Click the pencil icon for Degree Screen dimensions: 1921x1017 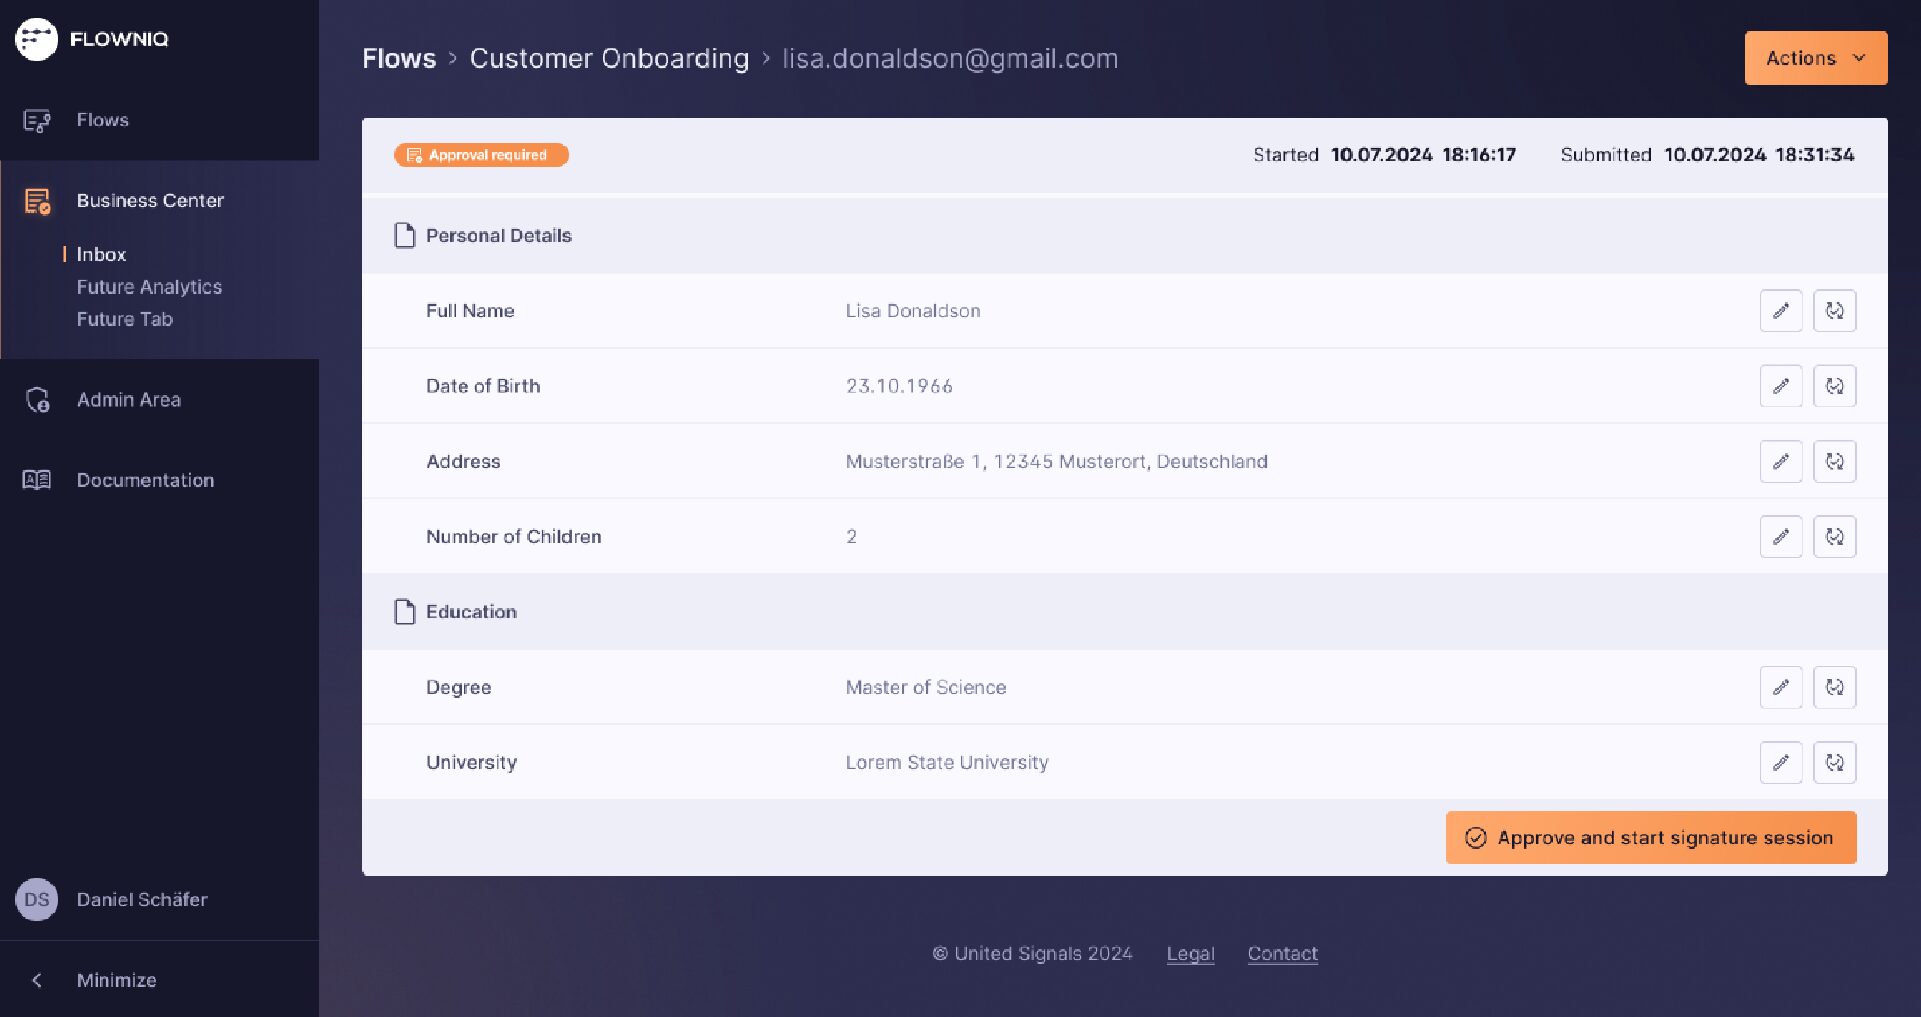point(1780,687)
